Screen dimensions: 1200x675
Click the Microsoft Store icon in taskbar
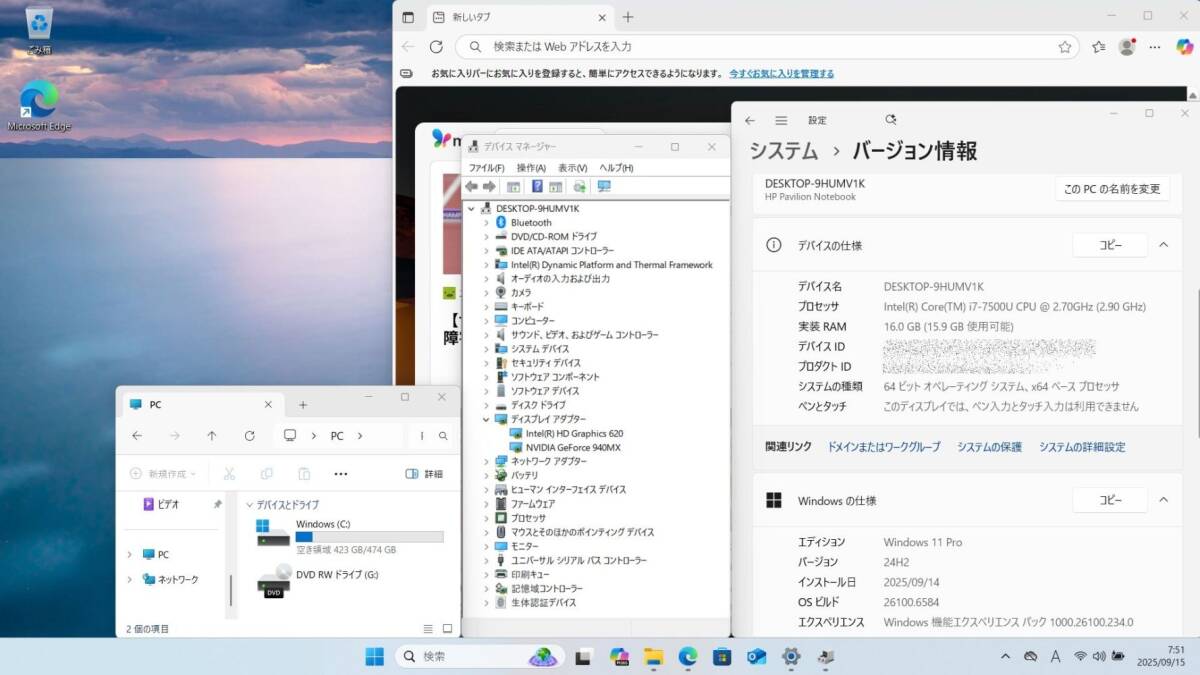[x=722, y=657]
